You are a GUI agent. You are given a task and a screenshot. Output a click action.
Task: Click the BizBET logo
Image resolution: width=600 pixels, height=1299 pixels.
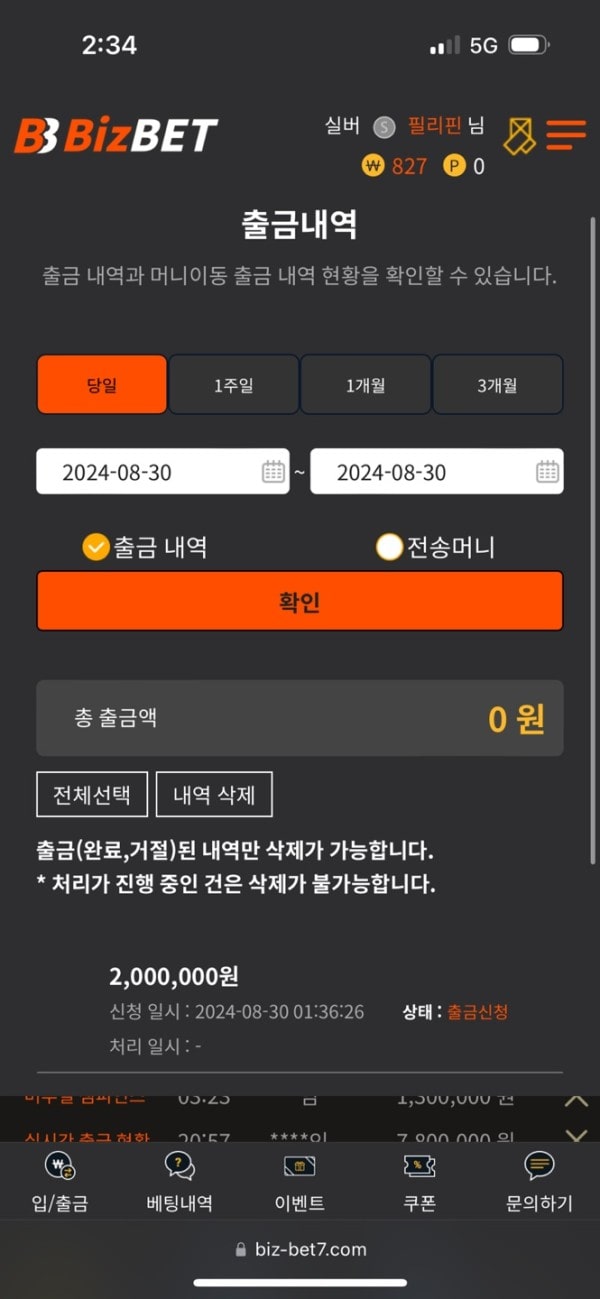point(116,136)
